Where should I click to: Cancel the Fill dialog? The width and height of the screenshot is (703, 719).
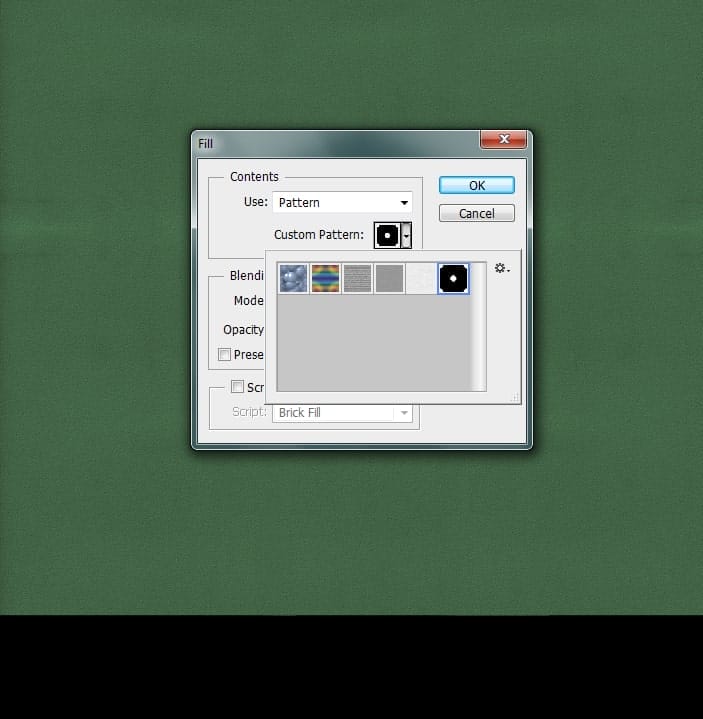point(477,213)
